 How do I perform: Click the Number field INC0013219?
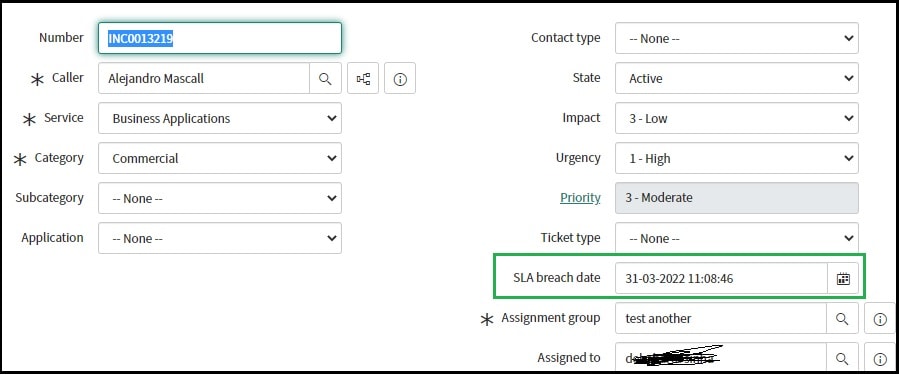[220, 38]
